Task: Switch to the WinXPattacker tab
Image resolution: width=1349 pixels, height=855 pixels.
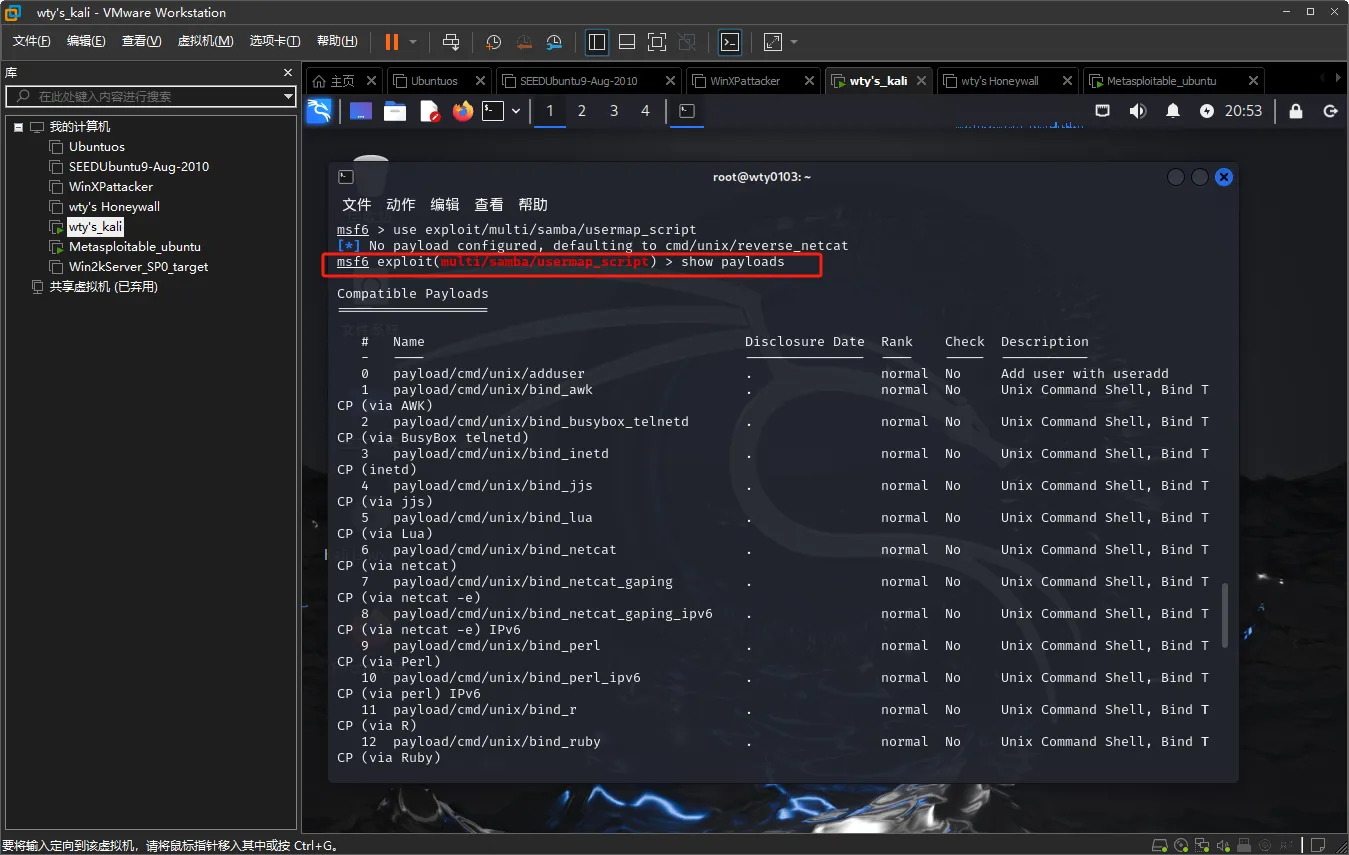Action: point(745,81)
